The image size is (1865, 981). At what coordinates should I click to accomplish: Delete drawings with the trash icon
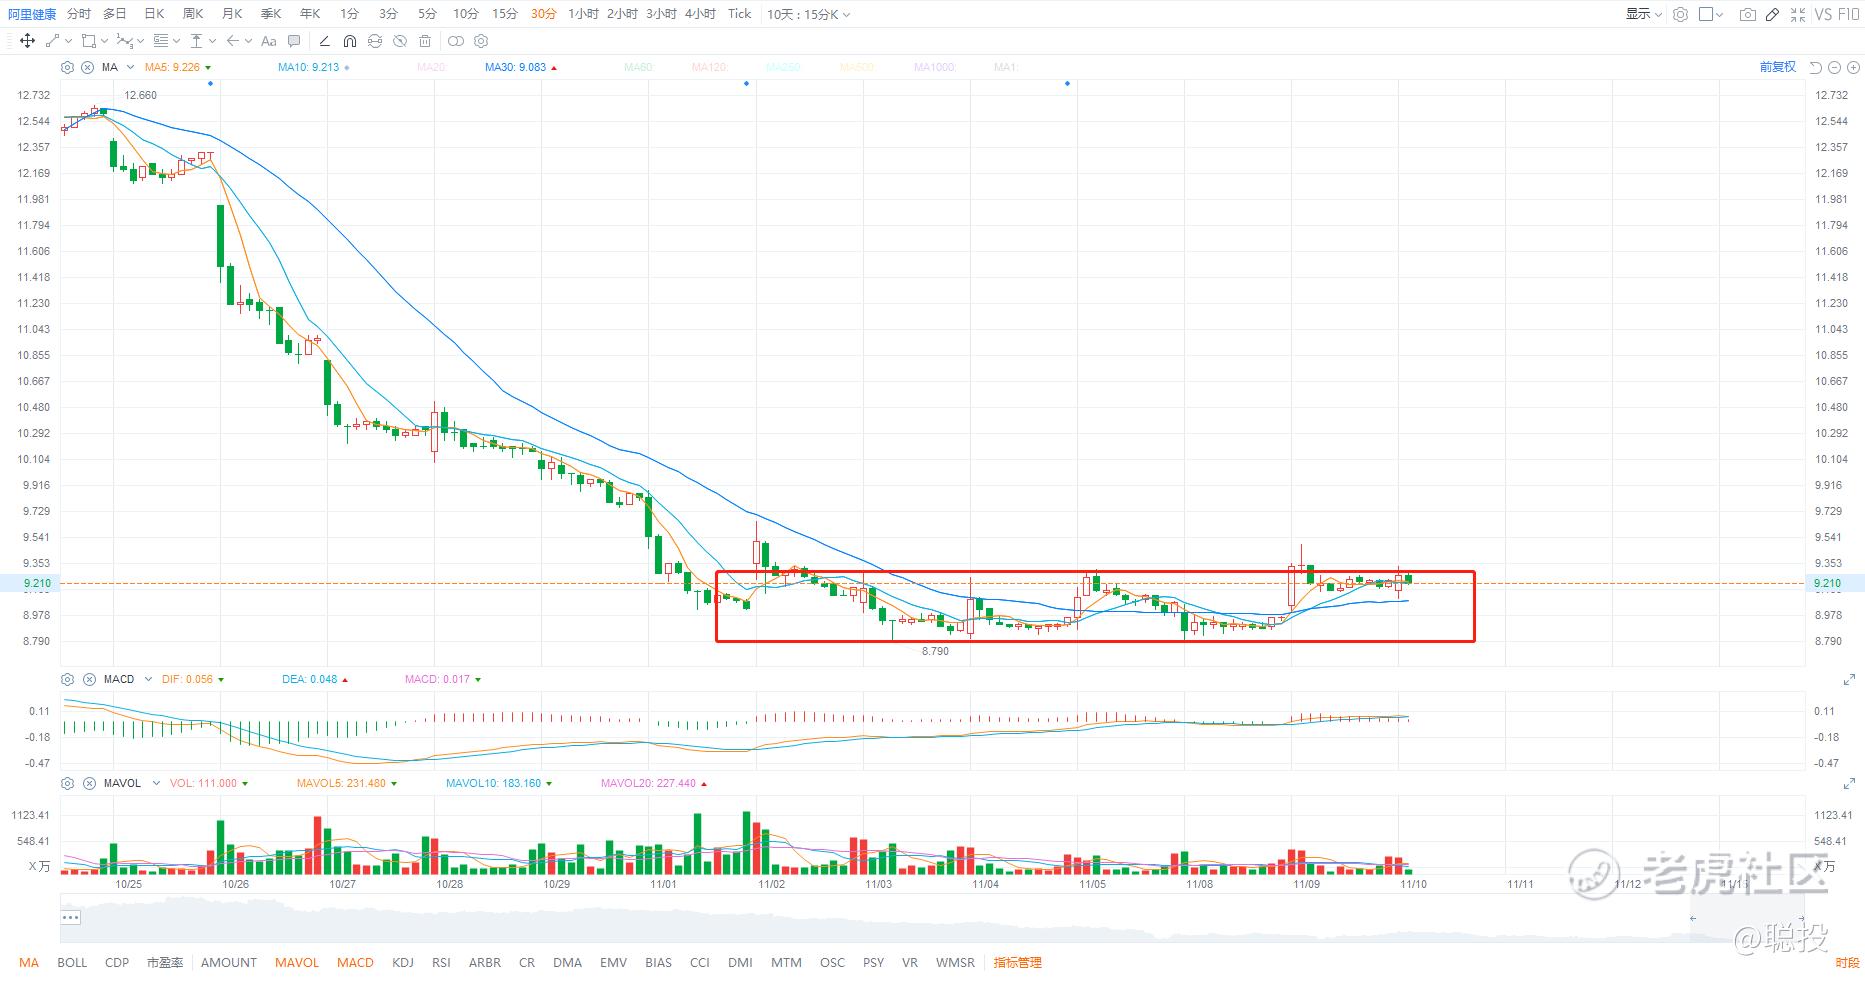425,41
